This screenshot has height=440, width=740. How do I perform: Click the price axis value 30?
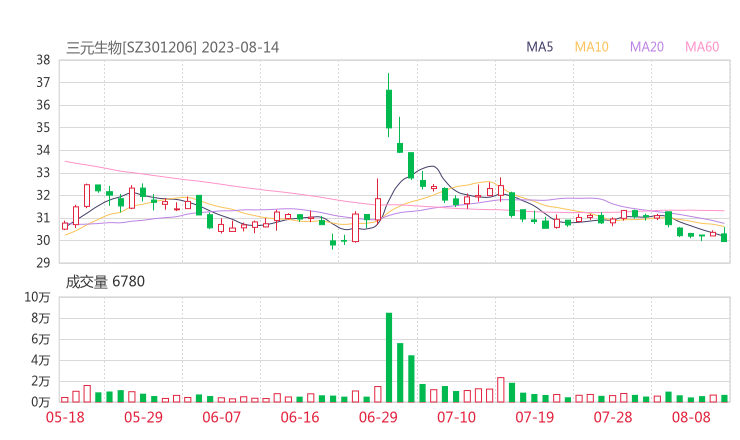43,240
